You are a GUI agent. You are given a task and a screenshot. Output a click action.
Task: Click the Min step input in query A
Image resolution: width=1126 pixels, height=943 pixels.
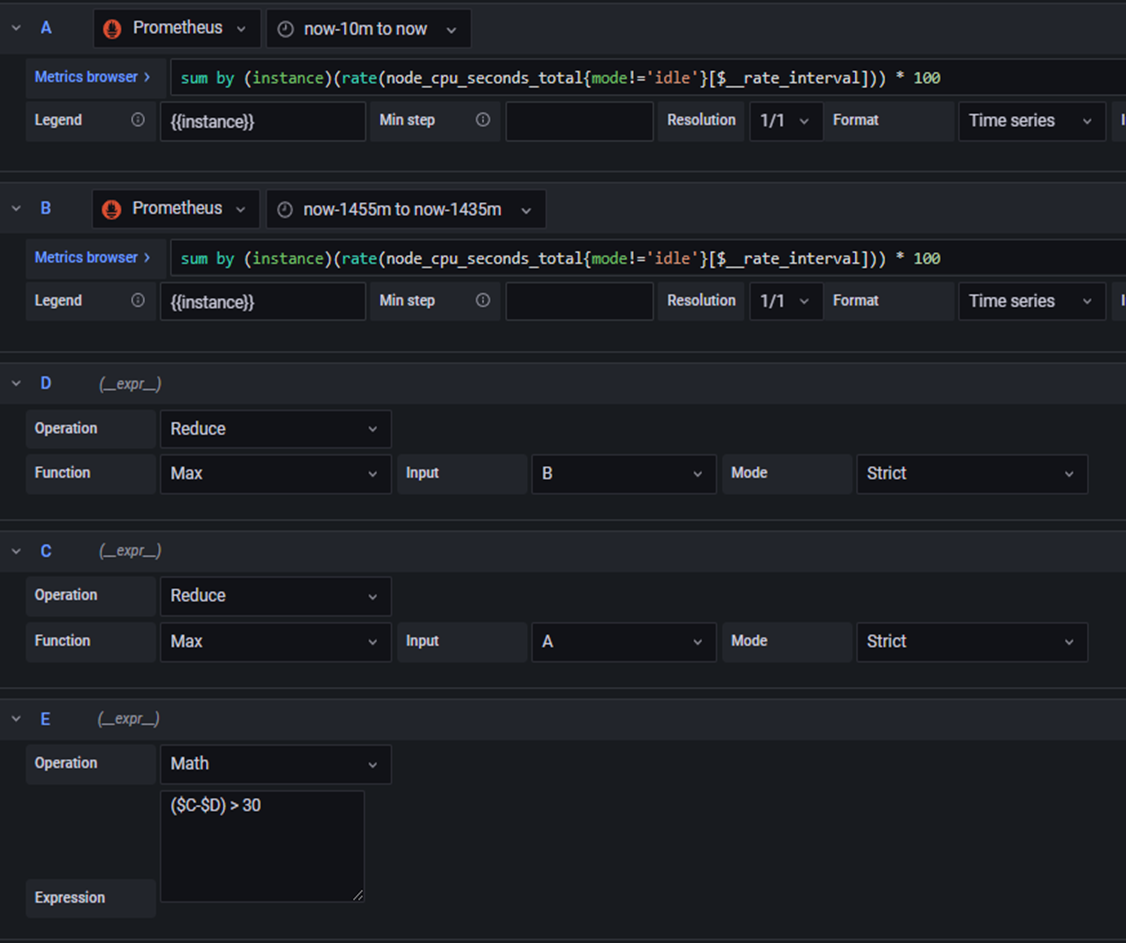tap(580, 121)
